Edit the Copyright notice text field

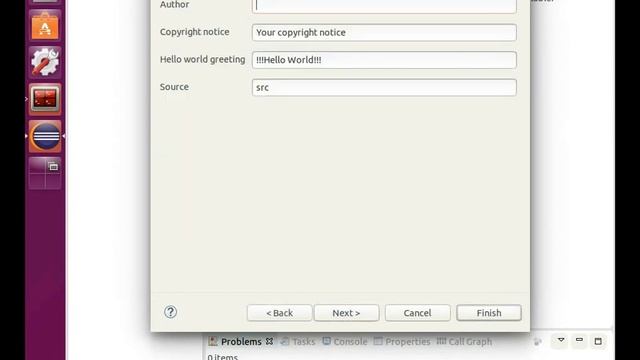[x=384, y=33]
